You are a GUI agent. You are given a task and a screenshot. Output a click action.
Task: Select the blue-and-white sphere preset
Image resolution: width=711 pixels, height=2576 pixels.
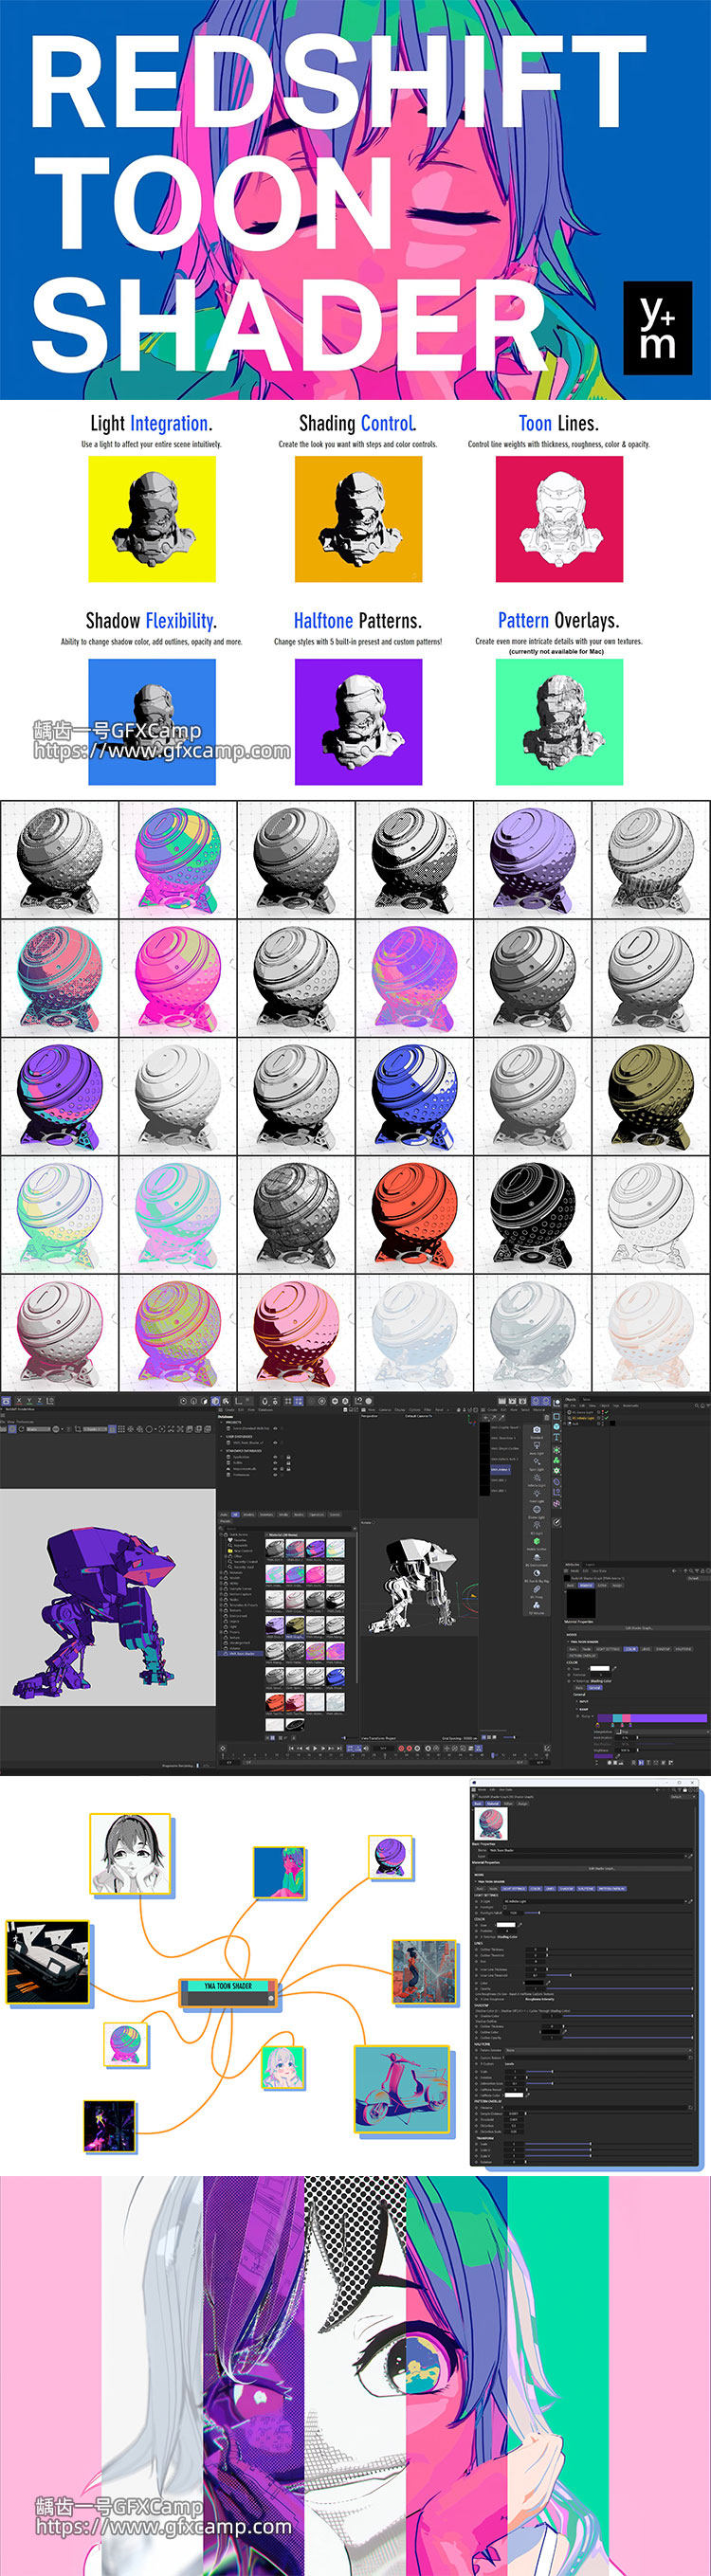[414, 1096]
